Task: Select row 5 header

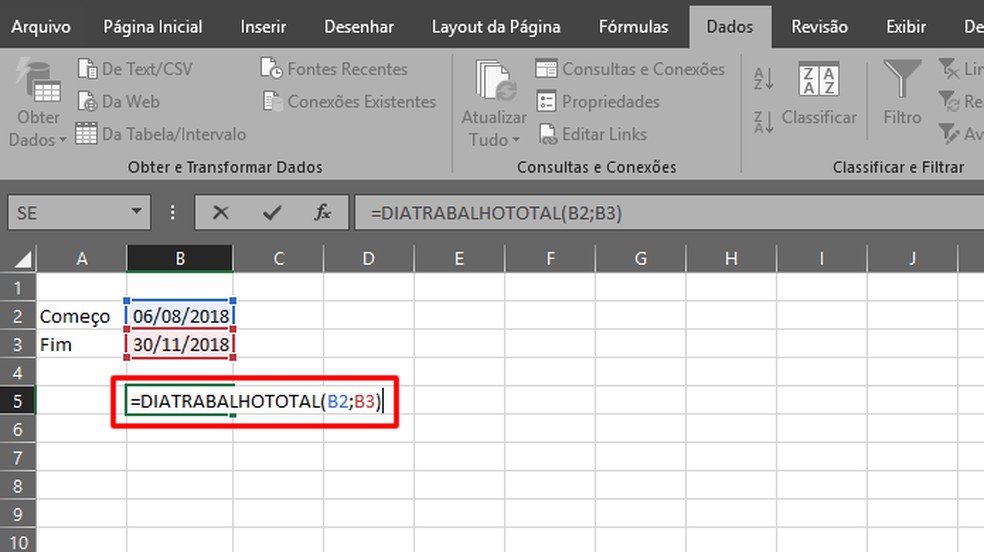Action: click(x=18, y=401)
